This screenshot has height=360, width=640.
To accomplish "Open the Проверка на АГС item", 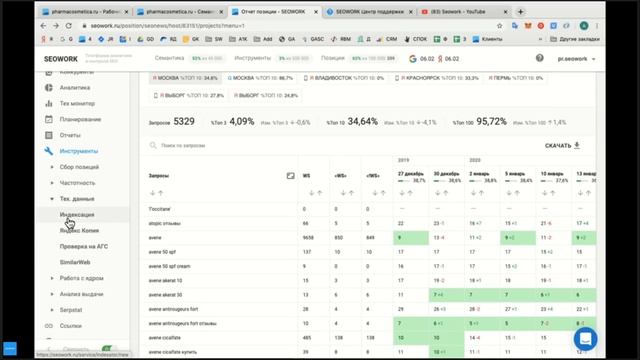I will (84, 247).
